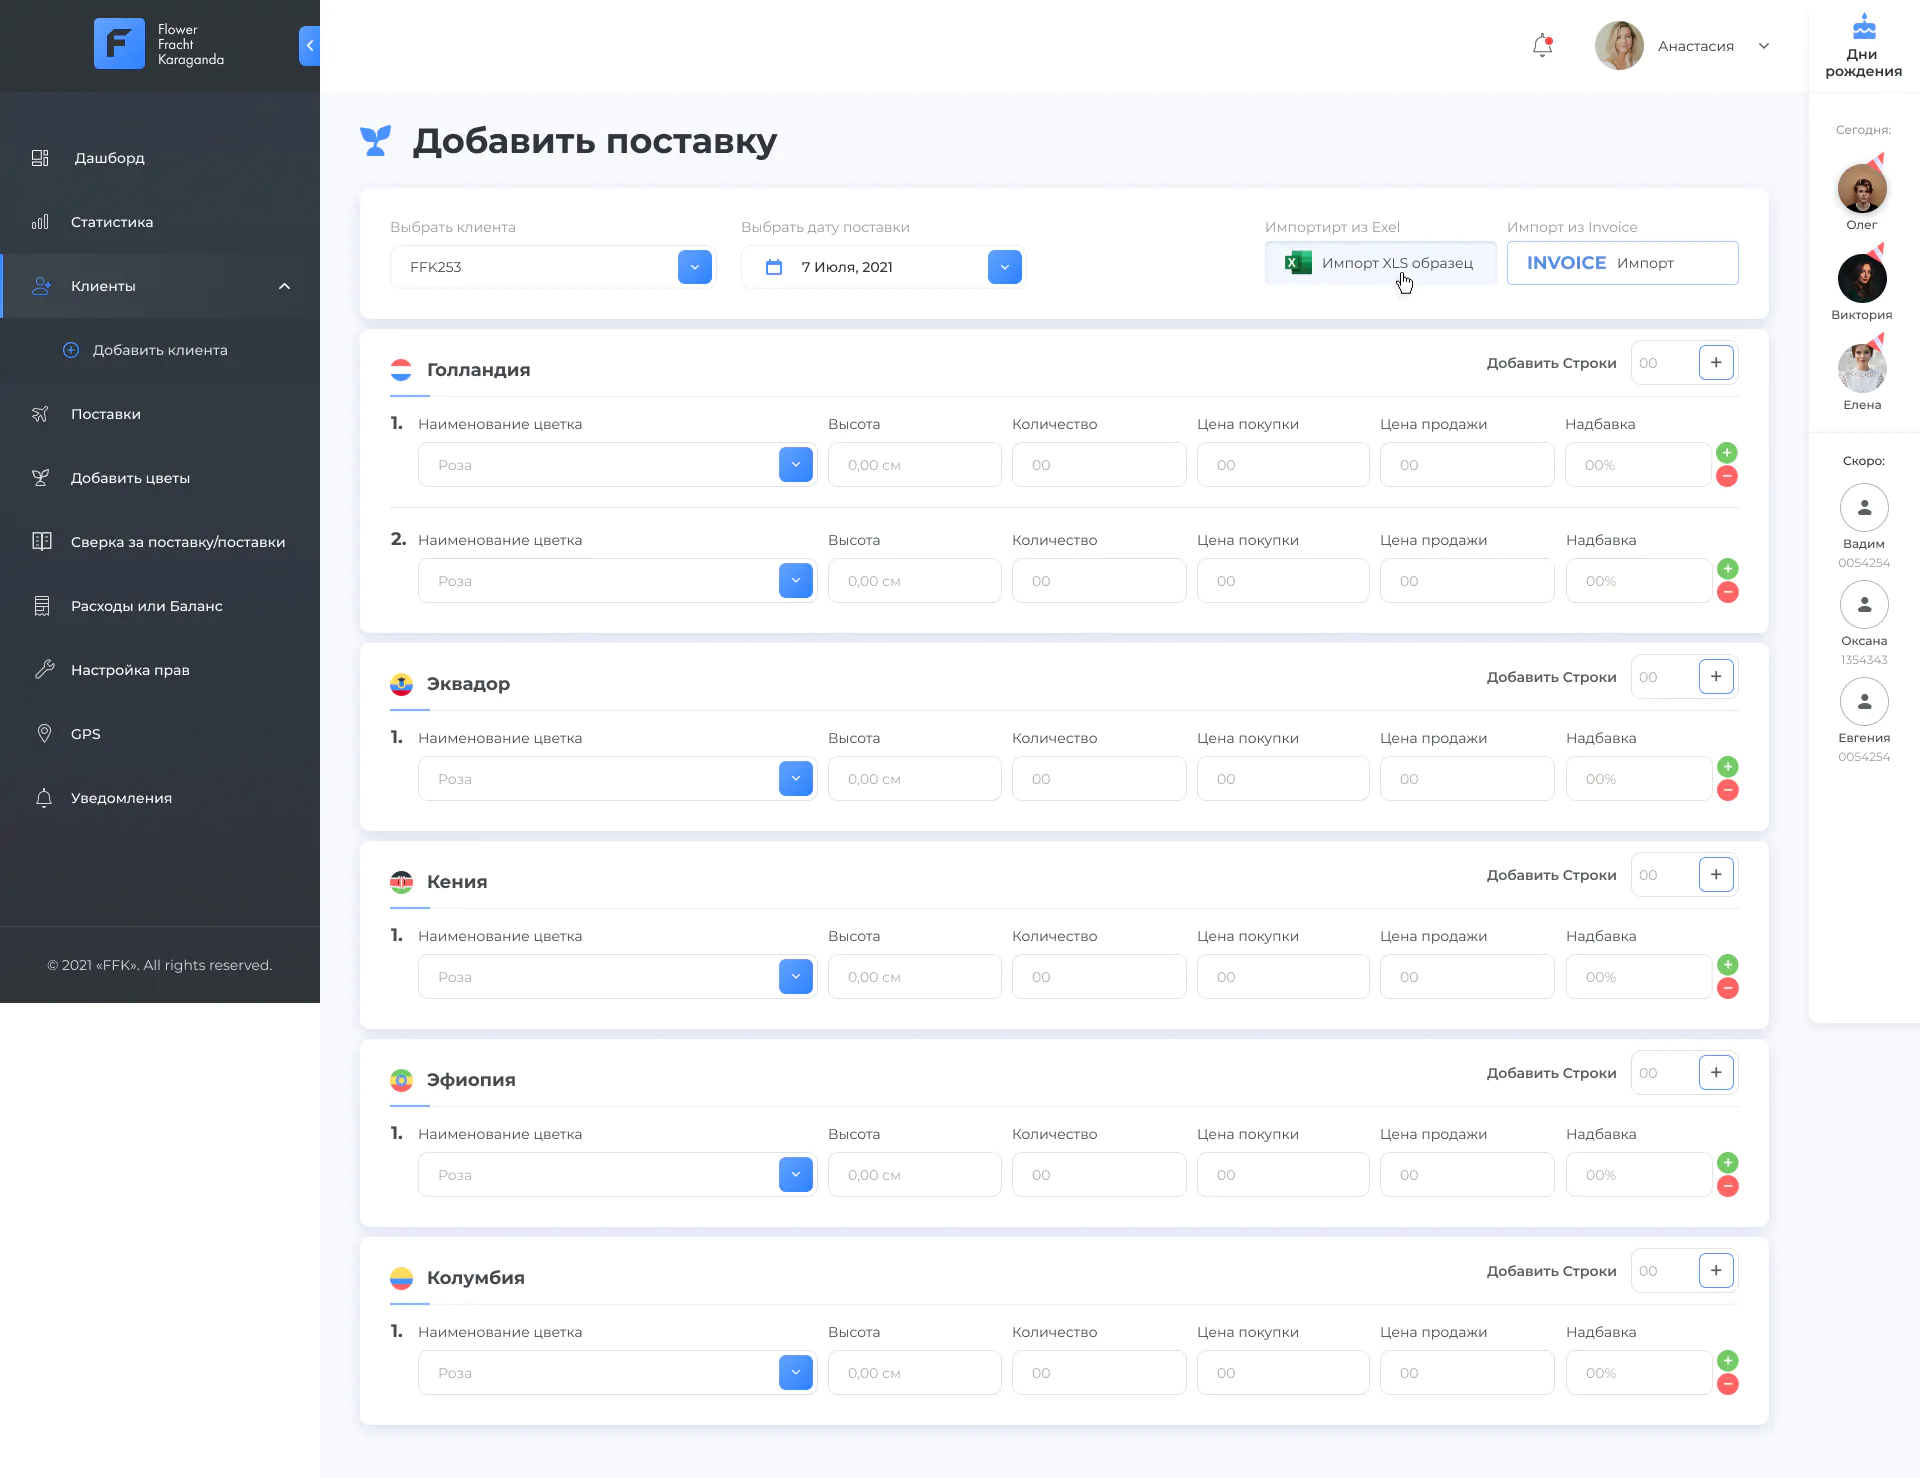Collapse the sidebar with the blue arrow

point(309,46)
